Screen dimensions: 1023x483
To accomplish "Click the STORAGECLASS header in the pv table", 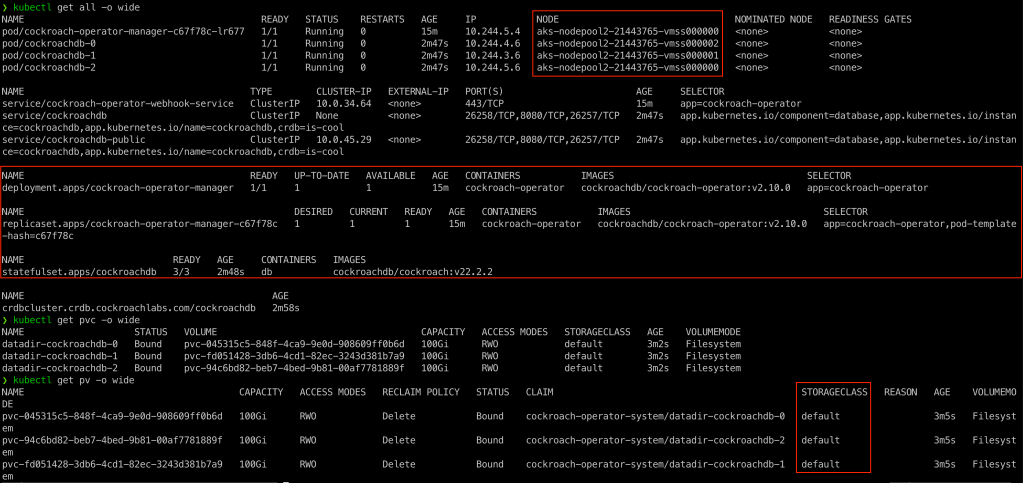I will (x=834, y=391).
